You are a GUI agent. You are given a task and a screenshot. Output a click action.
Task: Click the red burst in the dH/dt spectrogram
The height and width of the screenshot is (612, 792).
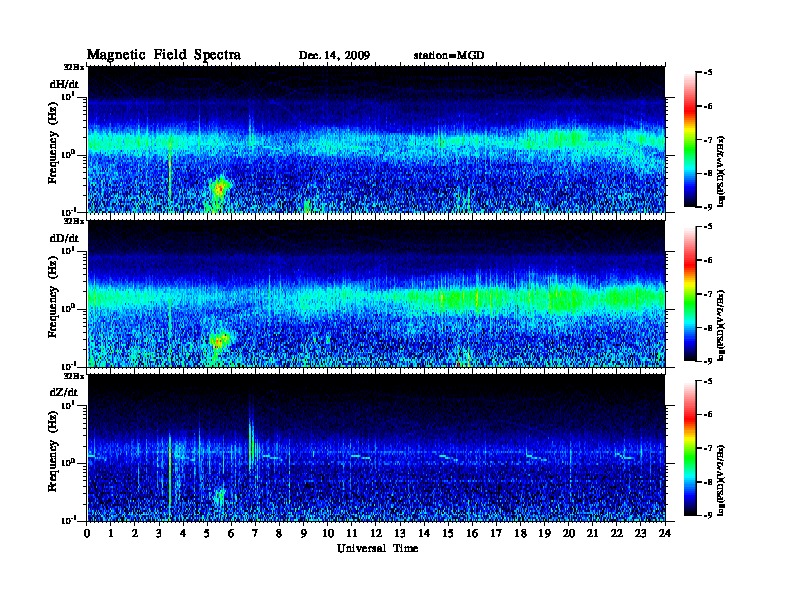tap(220, 189)
